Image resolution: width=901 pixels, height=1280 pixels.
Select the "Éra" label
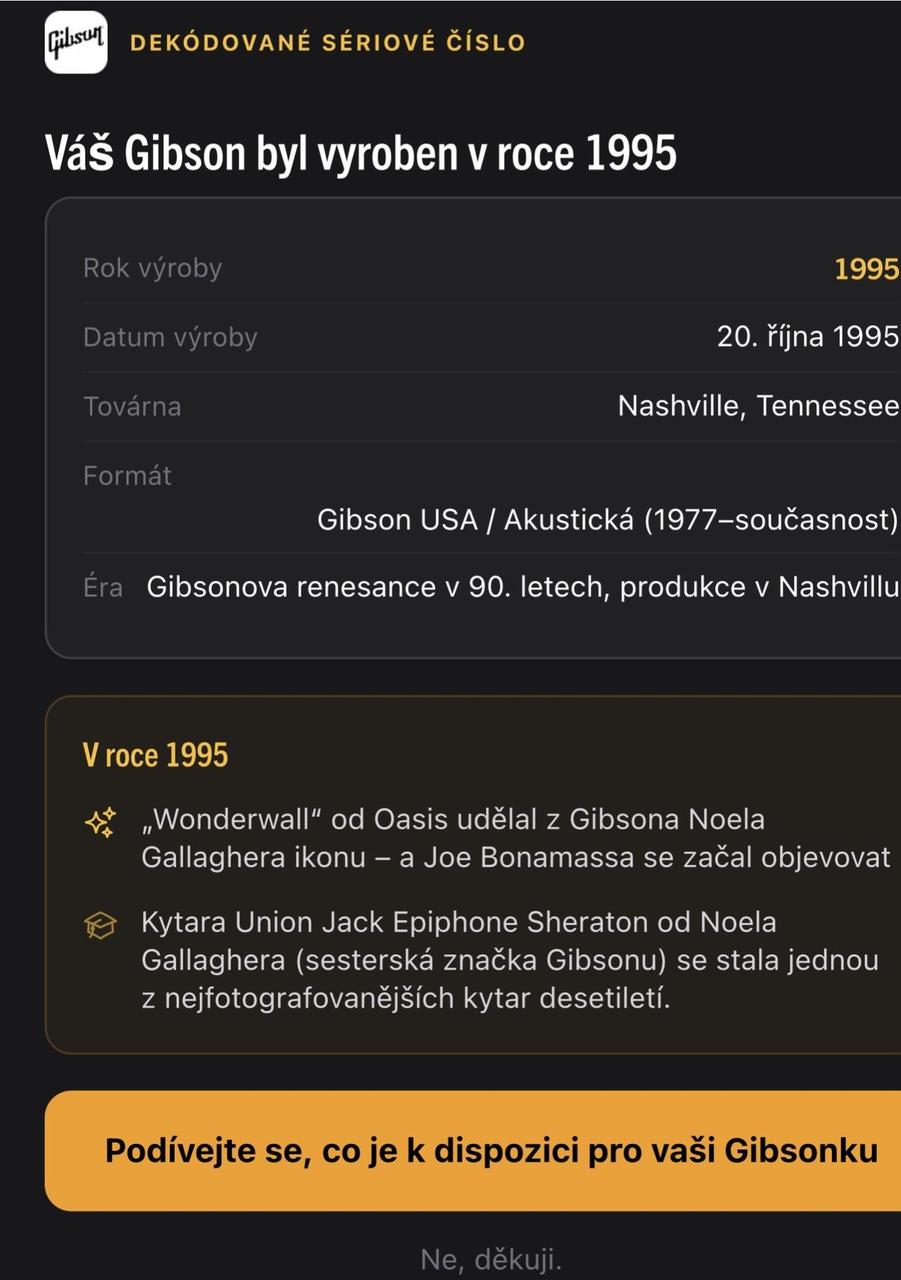pyautogui.click(x=103, y=587)
